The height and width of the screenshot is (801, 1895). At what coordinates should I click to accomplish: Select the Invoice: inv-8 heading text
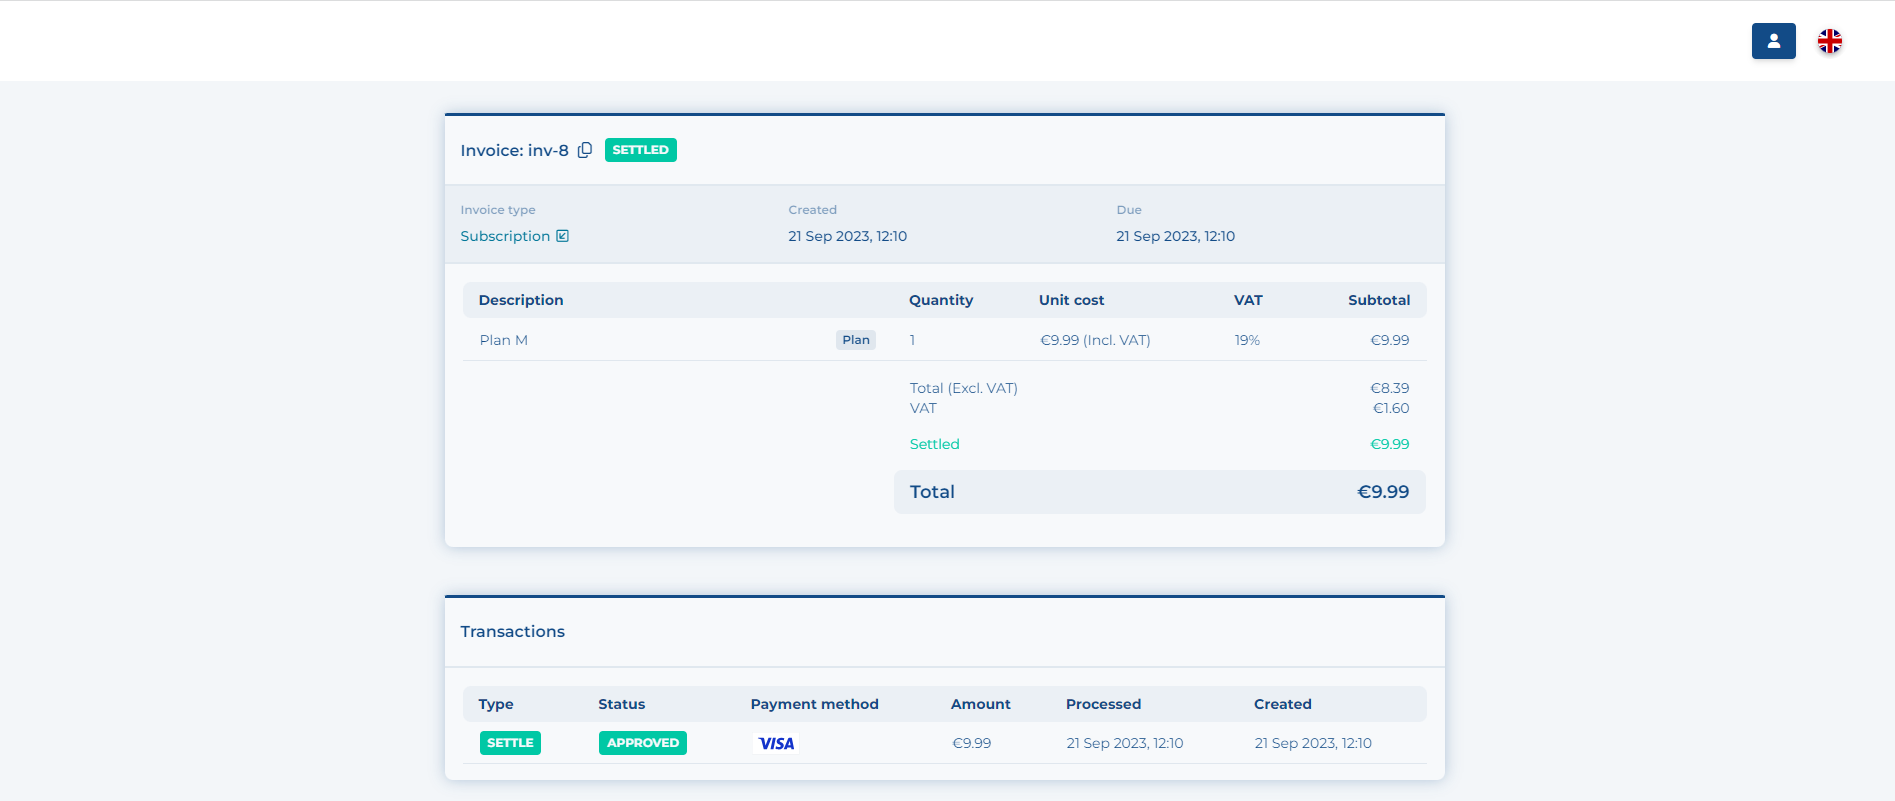click(514, 150)
